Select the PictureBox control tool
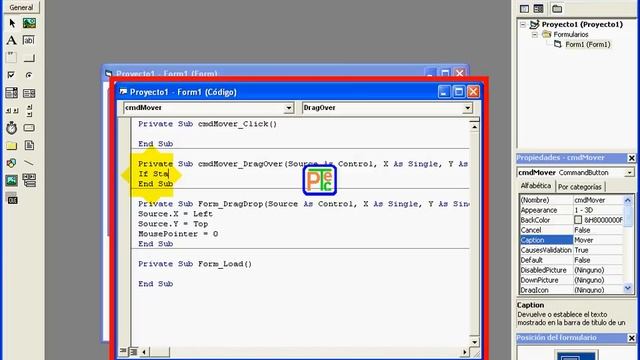 [x=29, y=23]
